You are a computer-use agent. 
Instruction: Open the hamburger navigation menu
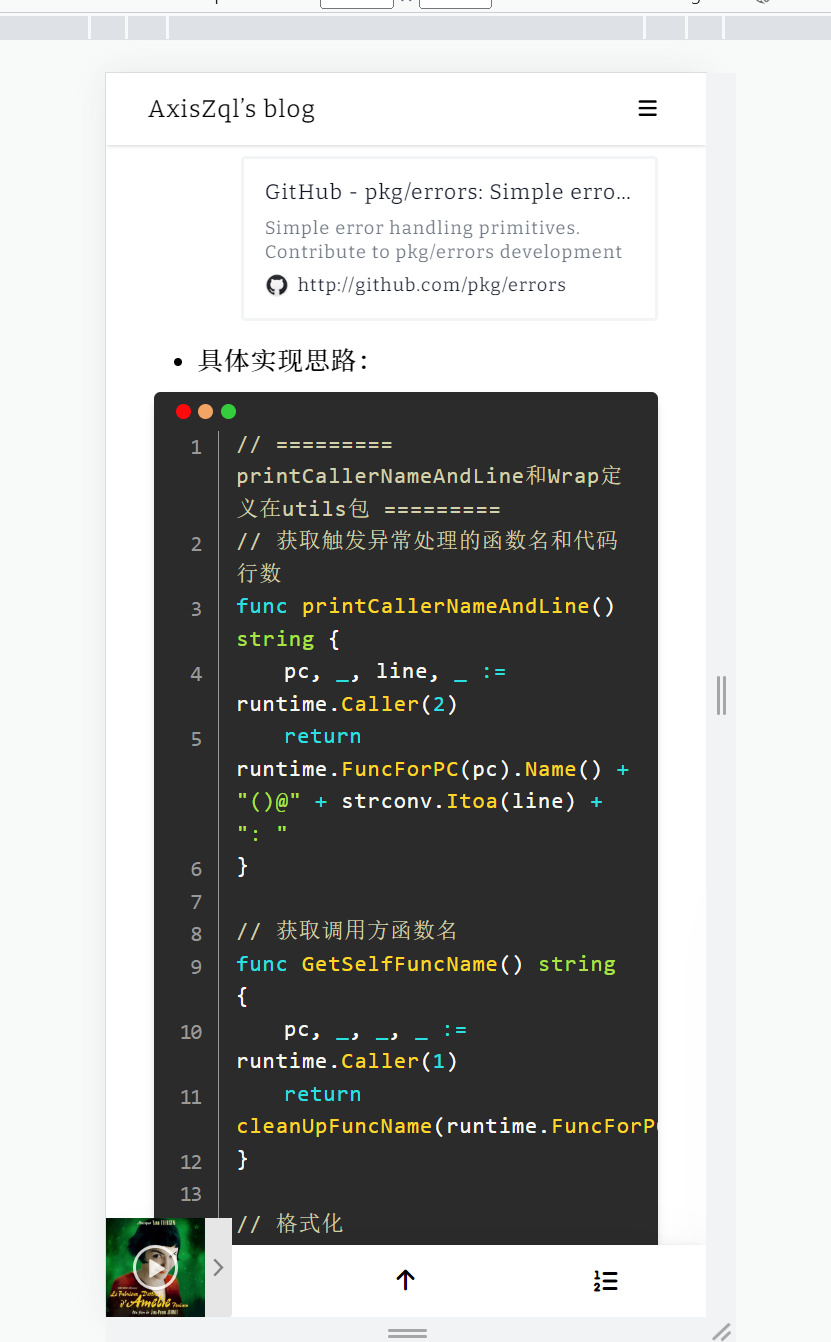pyautogui.click(x=647, y=108)
